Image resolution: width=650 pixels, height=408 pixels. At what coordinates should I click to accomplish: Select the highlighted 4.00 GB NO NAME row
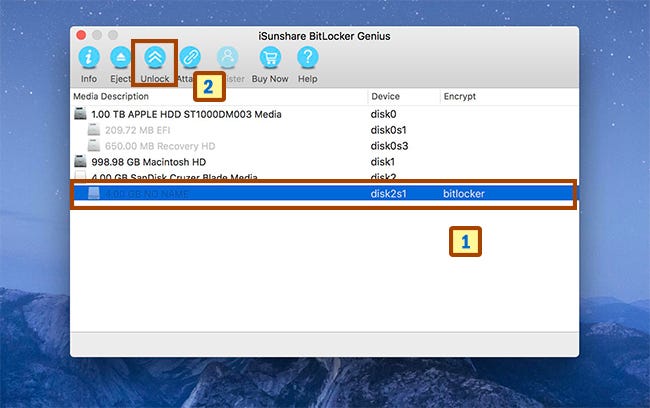[x=324, y=194]
